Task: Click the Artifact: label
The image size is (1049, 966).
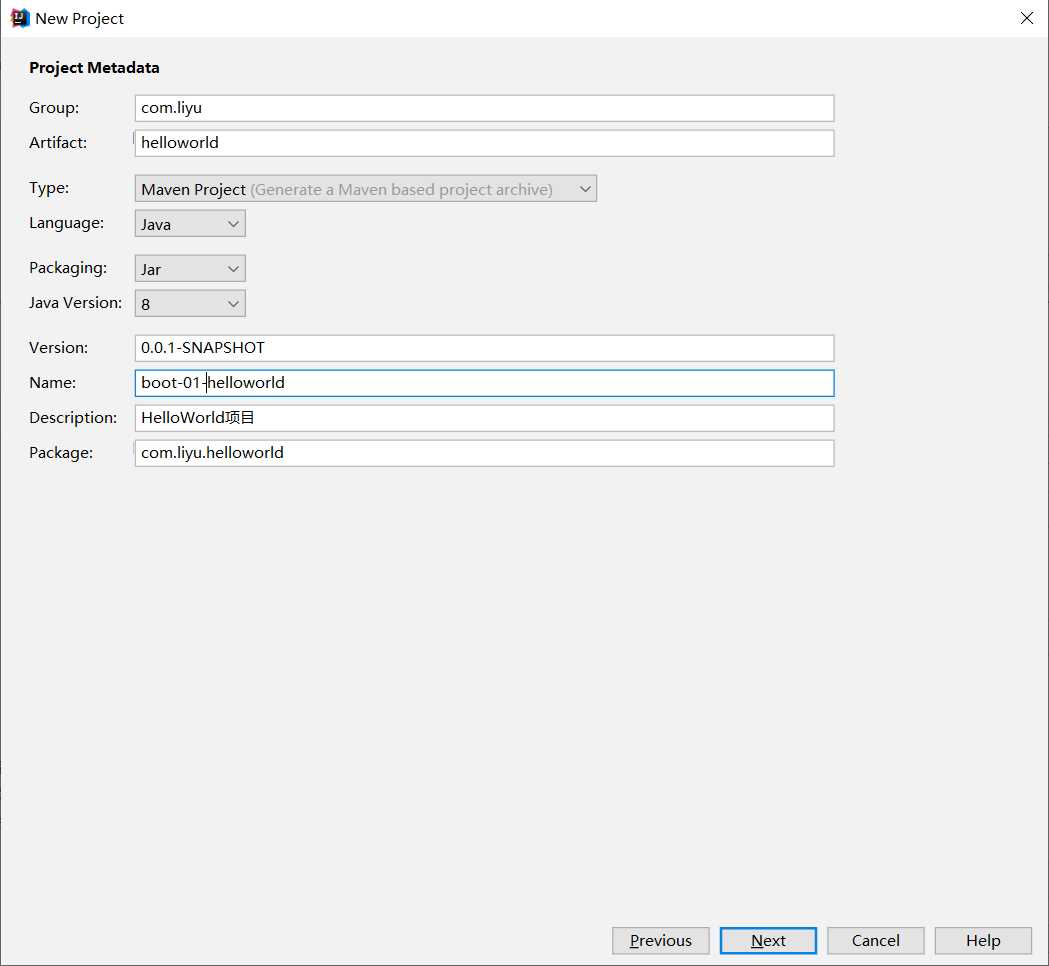Action: coord(58,142)
